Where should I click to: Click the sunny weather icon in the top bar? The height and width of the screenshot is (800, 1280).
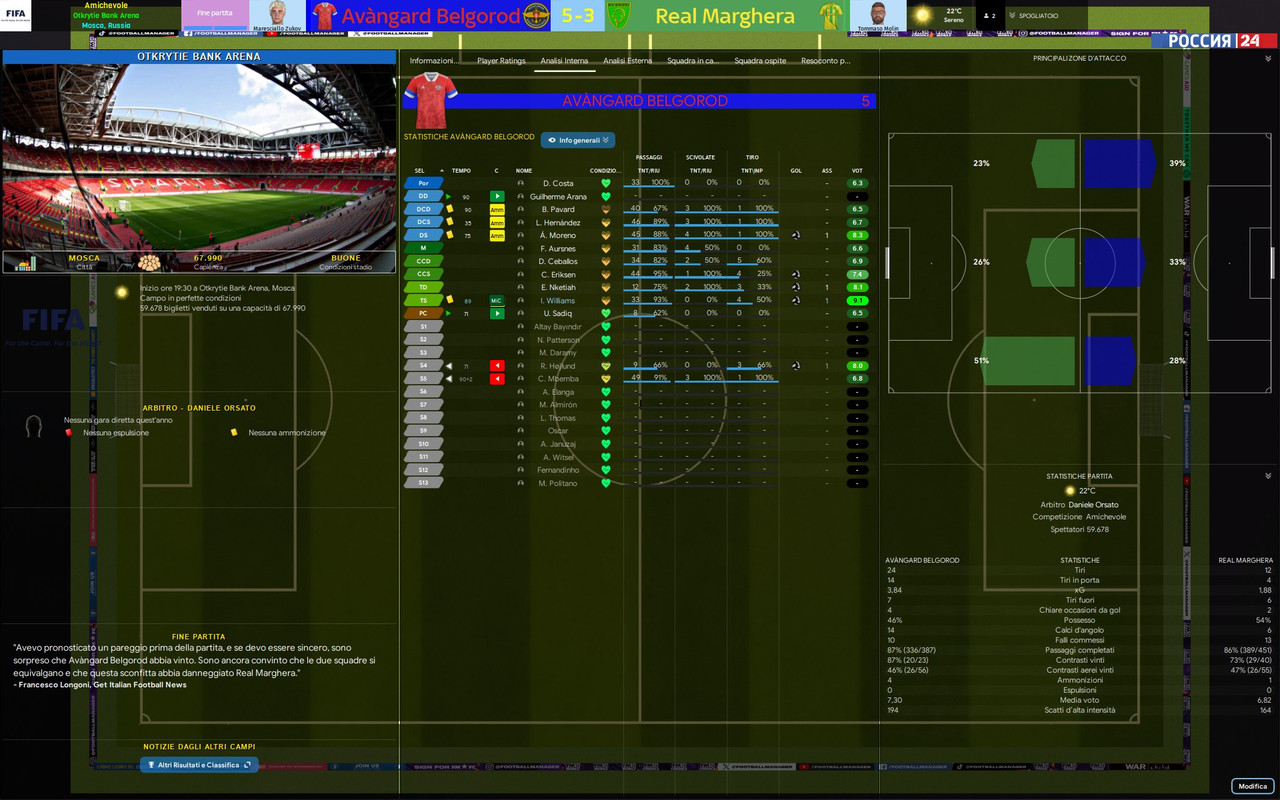[922, 16]
